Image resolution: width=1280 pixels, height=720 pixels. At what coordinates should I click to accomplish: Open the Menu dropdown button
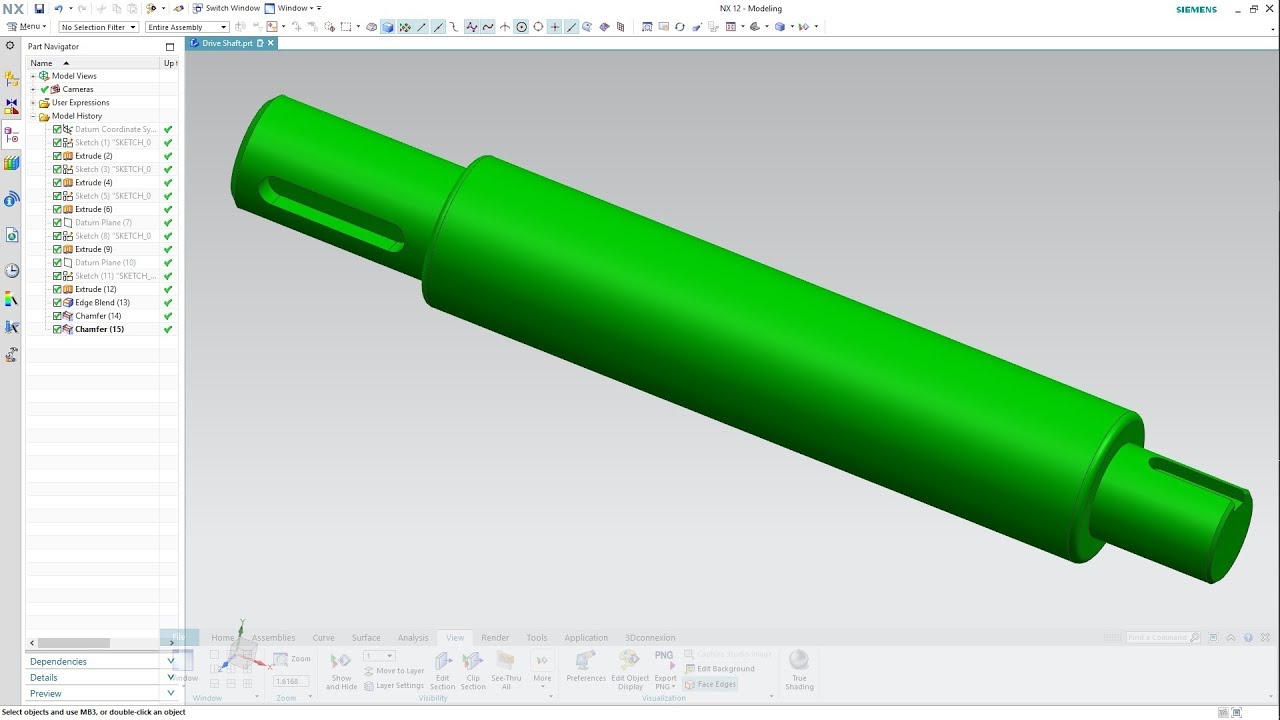pos(26,26)
